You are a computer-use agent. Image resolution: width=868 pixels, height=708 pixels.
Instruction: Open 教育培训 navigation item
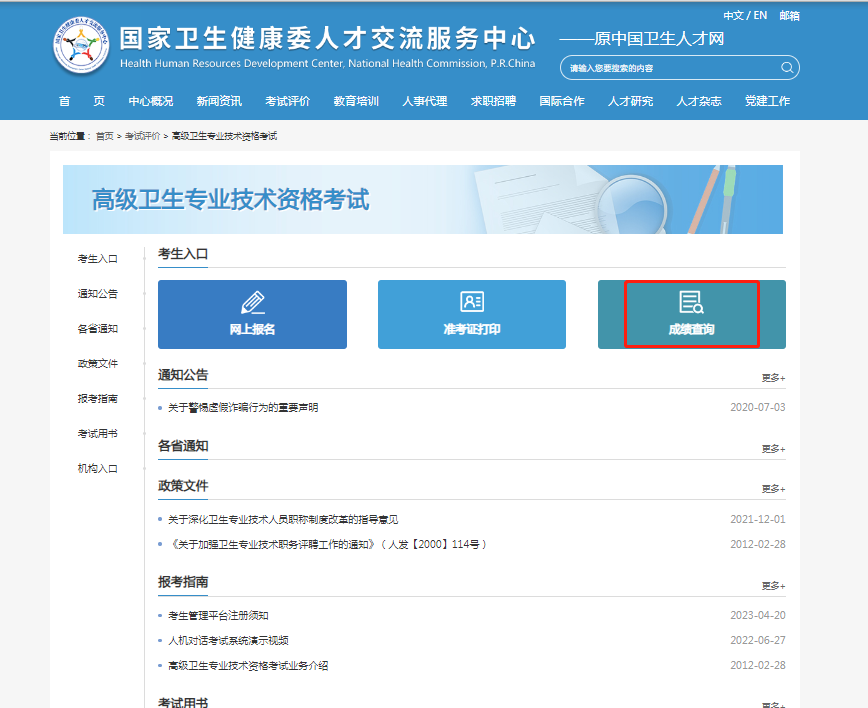[x=356, y=101]
